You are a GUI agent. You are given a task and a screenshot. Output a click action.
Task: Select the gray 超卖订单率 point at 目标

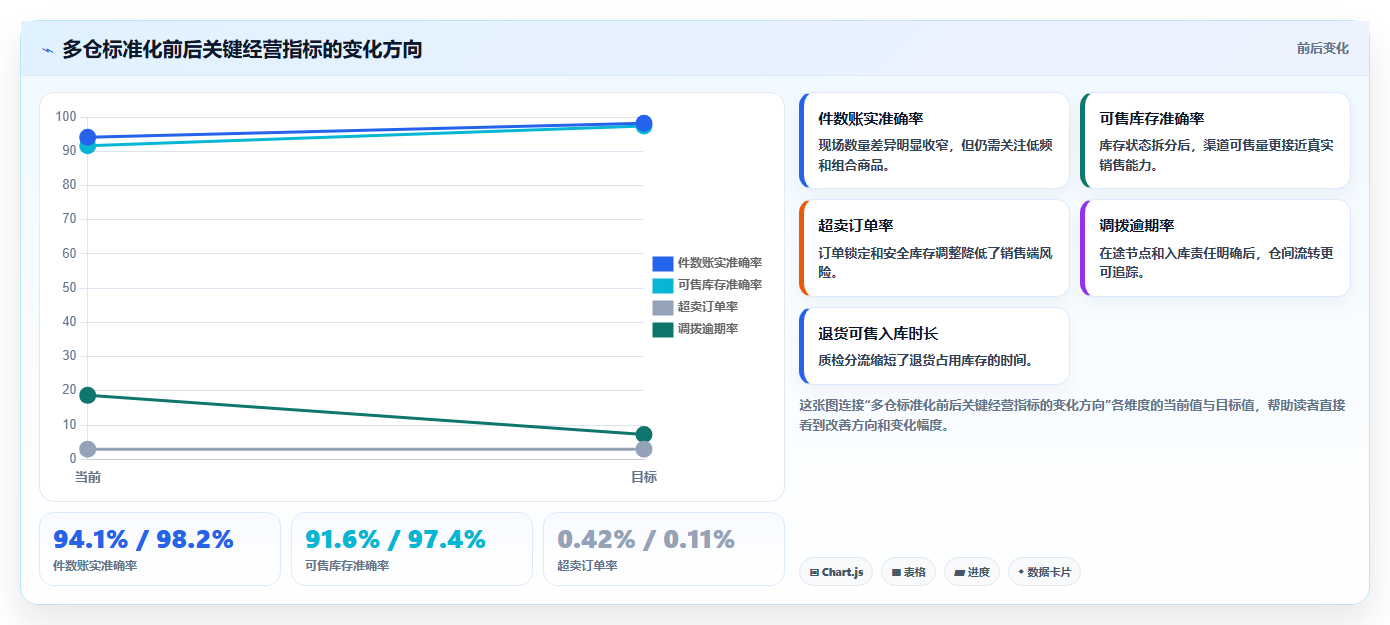tap(644, 449)
